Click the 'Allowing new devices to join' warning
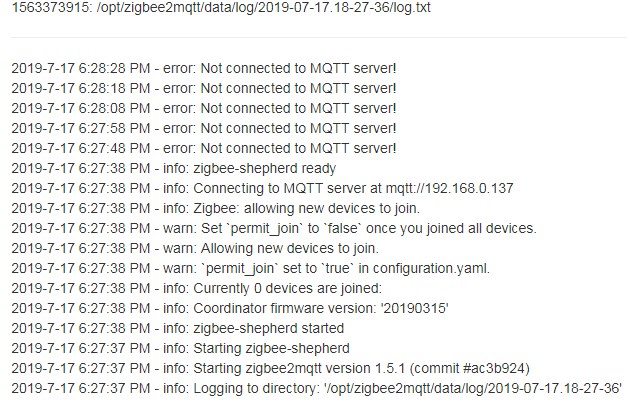This screenshot has width=627, height=401. [195, 248]
